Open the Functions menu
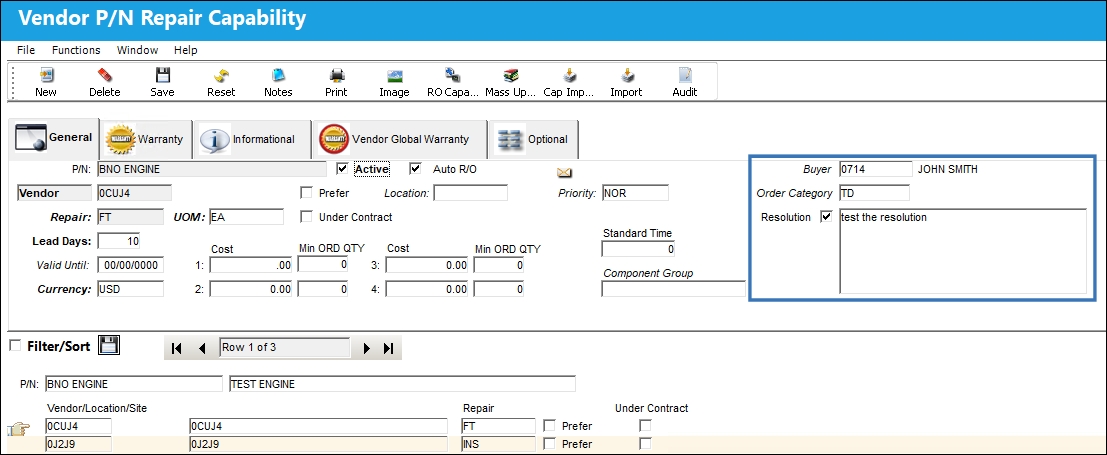This screenshot has width=1107, height=455. [76, 50]
